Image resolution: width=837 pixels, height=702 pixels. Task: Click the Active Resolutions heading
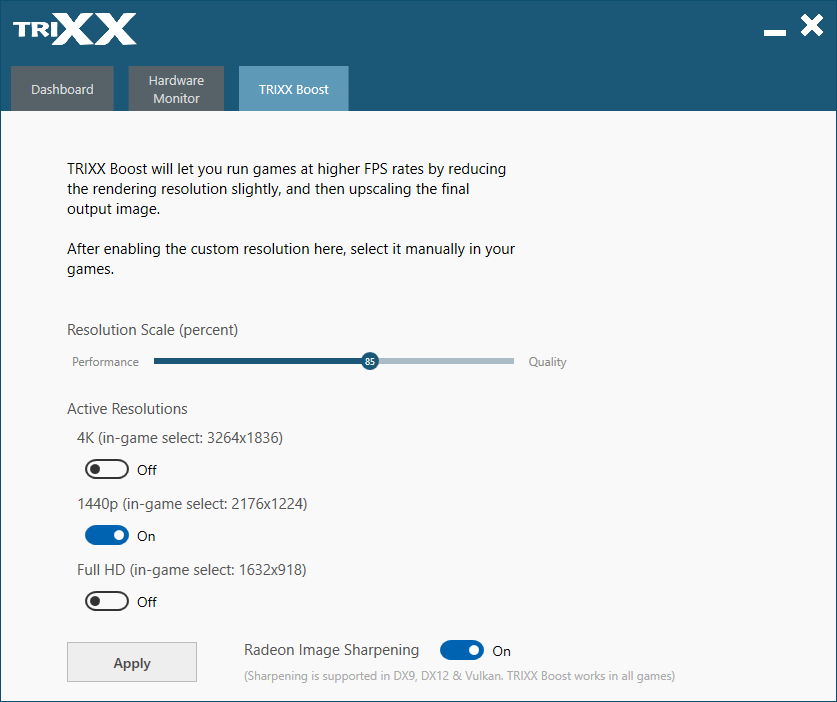pos(127,409)
